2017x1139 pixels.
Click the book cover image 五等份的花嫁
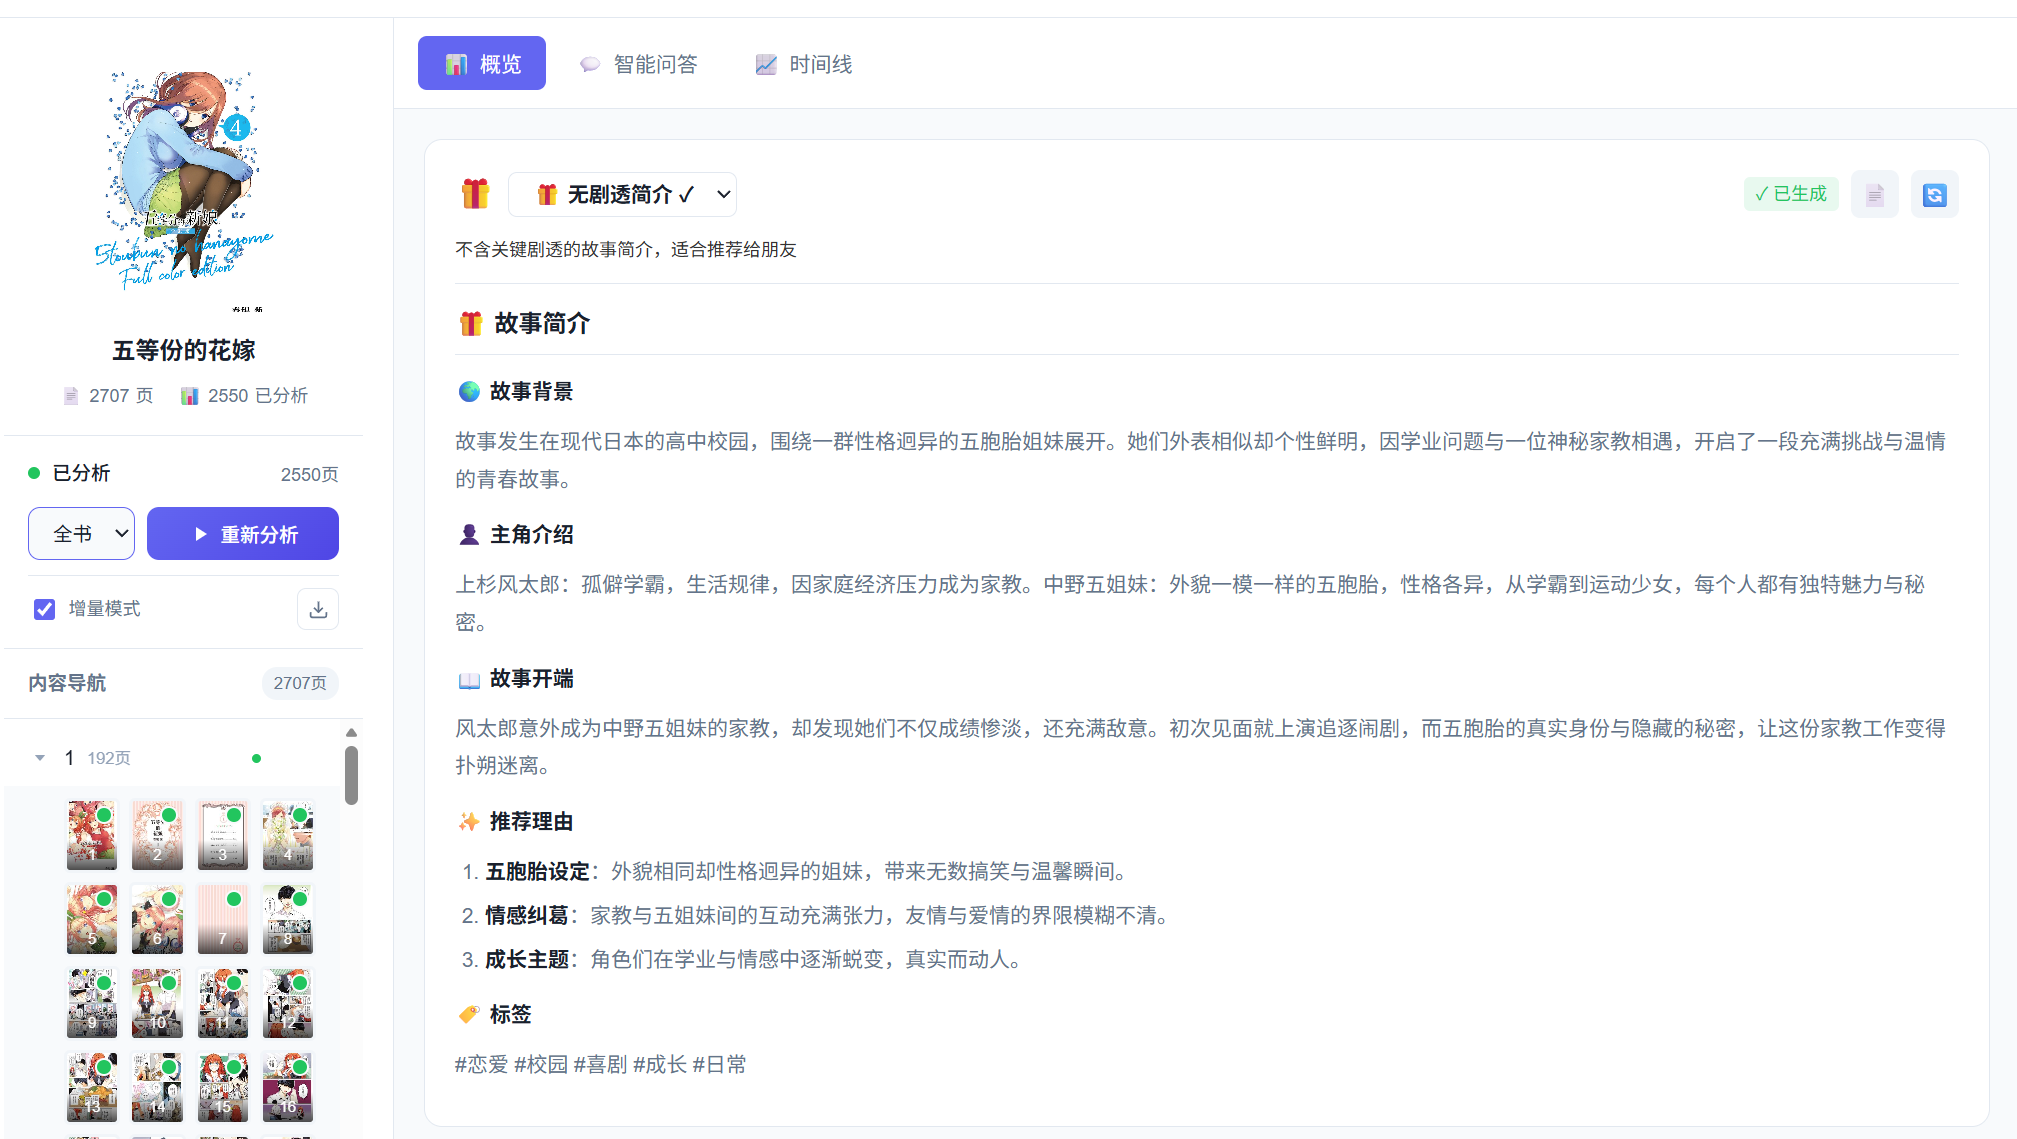[x=184, y=185]
